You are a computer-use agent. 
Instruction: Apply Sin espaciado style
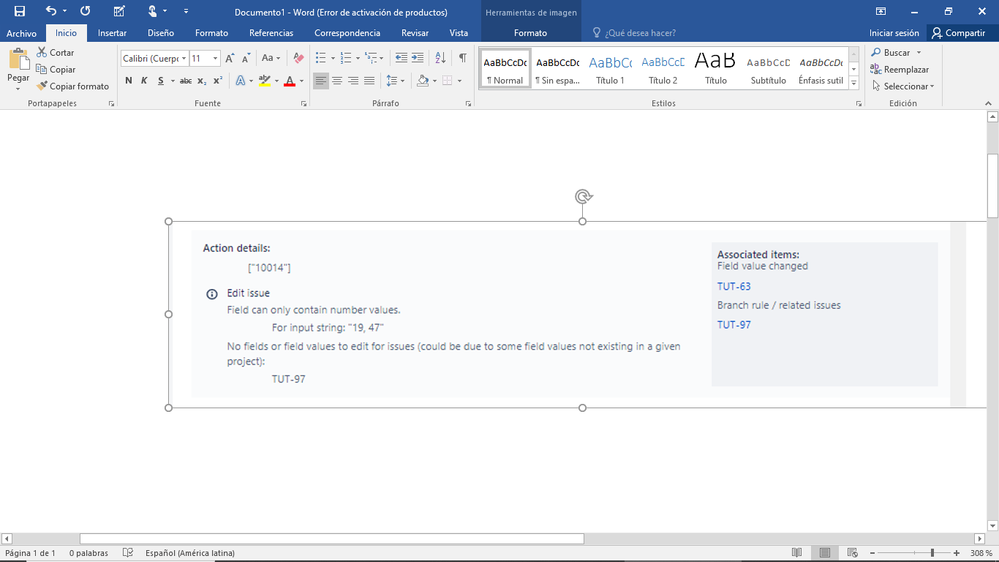coord(557,69)
